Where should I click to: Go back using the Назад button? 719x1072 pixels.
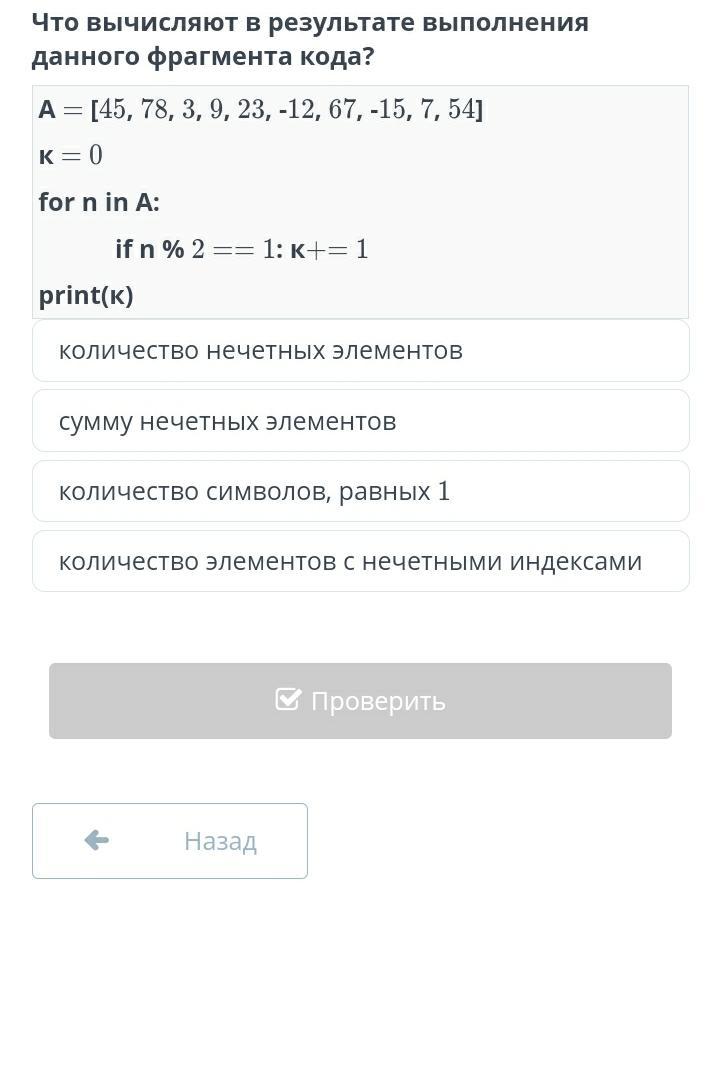click(170, 841)
